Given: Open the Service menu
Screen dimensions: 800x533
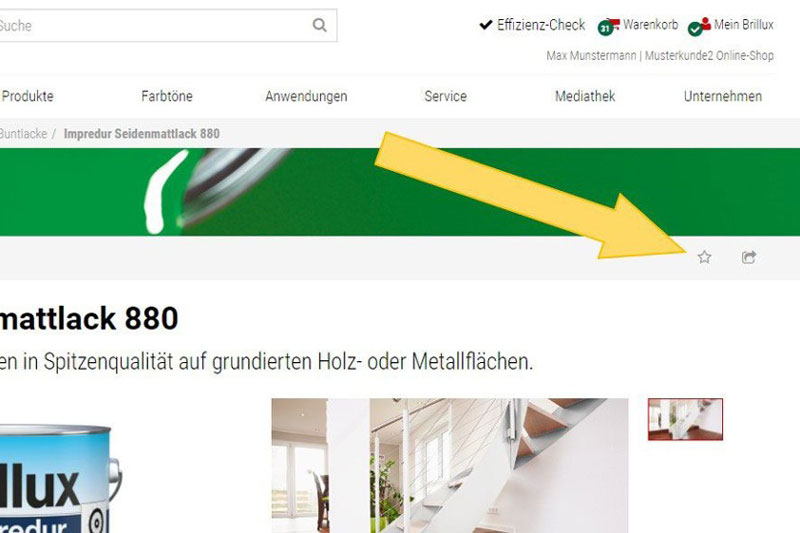Looking at the screenshot, I should [445, 96].
